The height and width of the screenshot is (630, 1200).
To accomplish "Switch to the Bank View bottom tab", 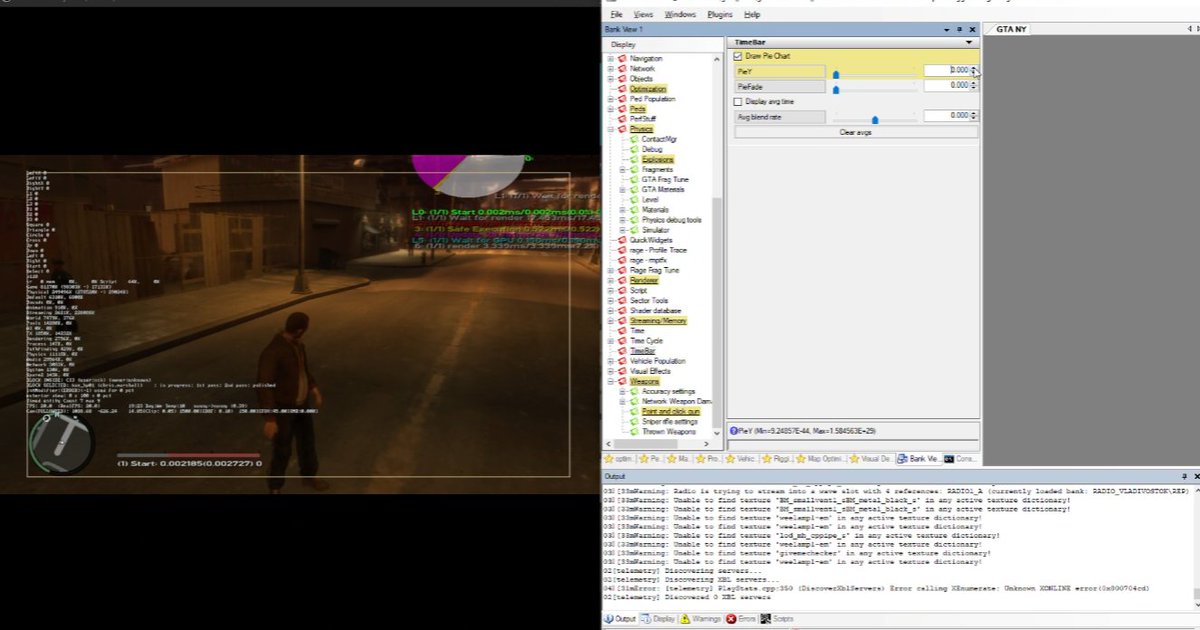I will [918, 459].
